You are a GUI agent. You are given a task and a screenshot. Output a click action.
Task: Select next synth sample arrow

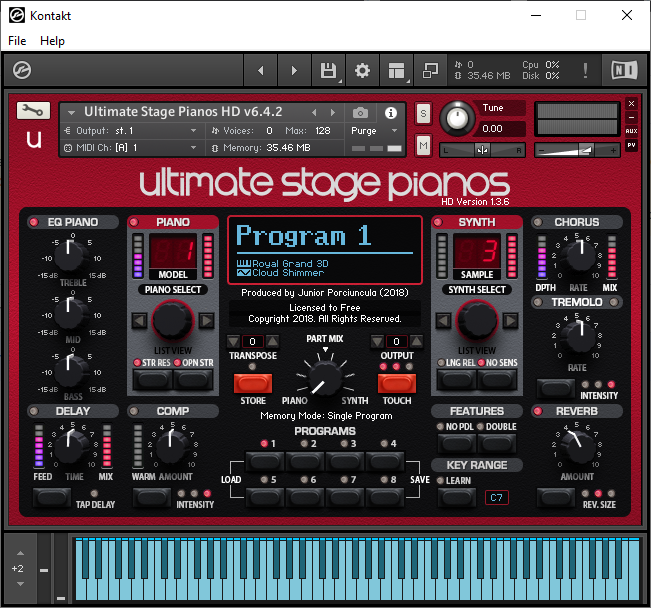tap(510, 321)
